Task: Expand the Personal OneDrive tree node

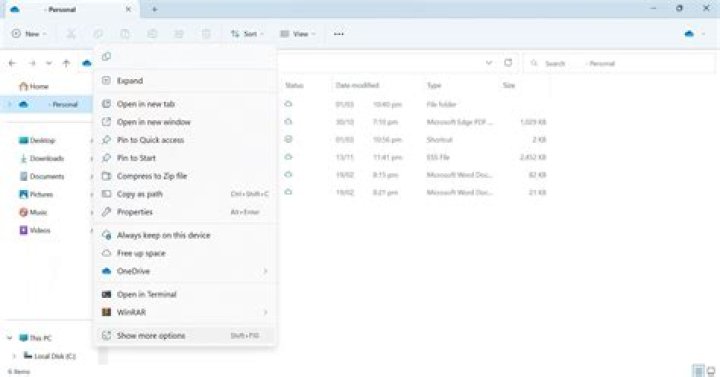Action: point(9,105)
